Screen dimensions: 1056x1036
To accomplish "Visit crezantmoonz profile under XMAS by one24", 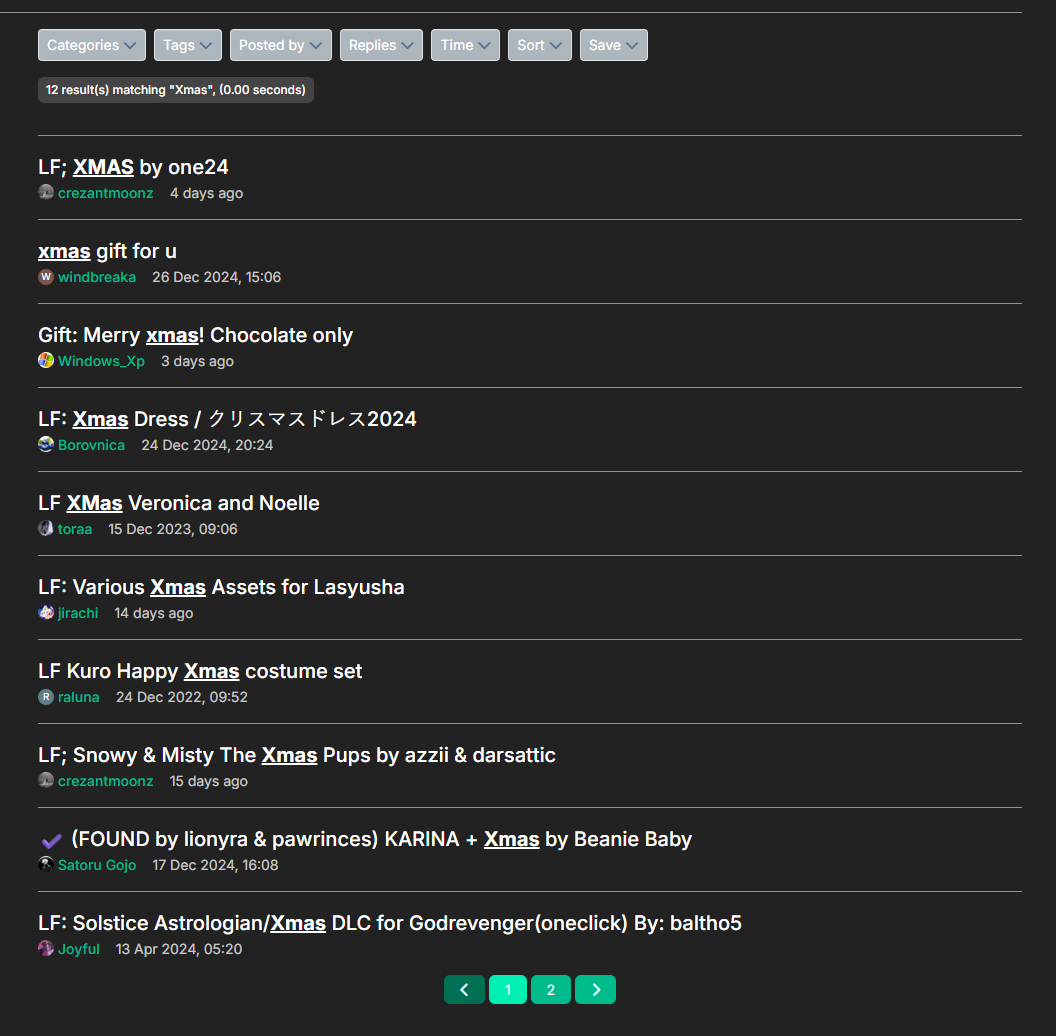I will (106, 193).
